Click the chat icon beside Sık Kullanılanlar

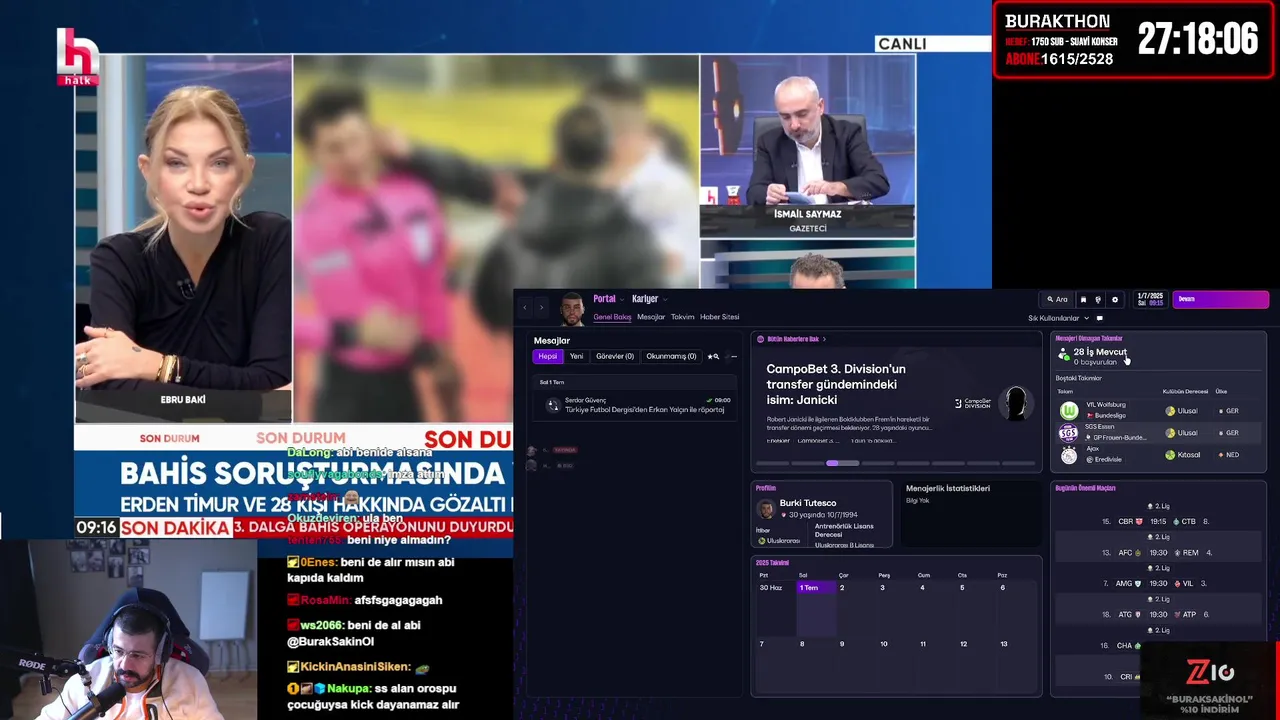tap(1099, 318)
